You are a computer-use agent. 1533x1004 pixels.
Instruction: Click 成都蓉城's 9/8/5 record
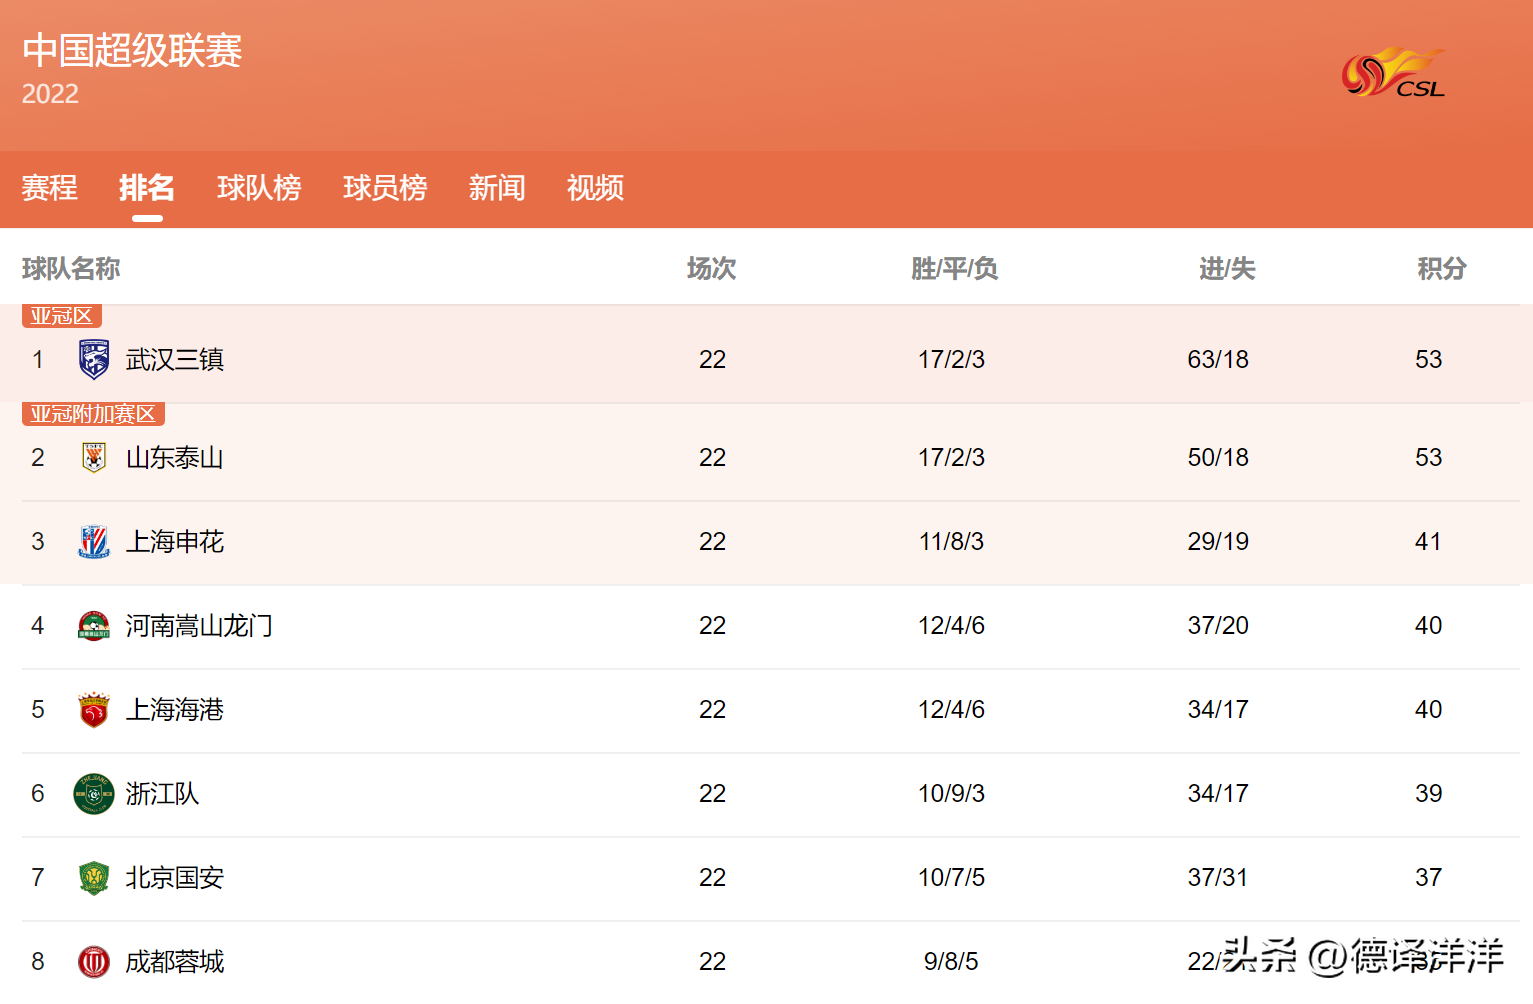(x=952, y=961)
